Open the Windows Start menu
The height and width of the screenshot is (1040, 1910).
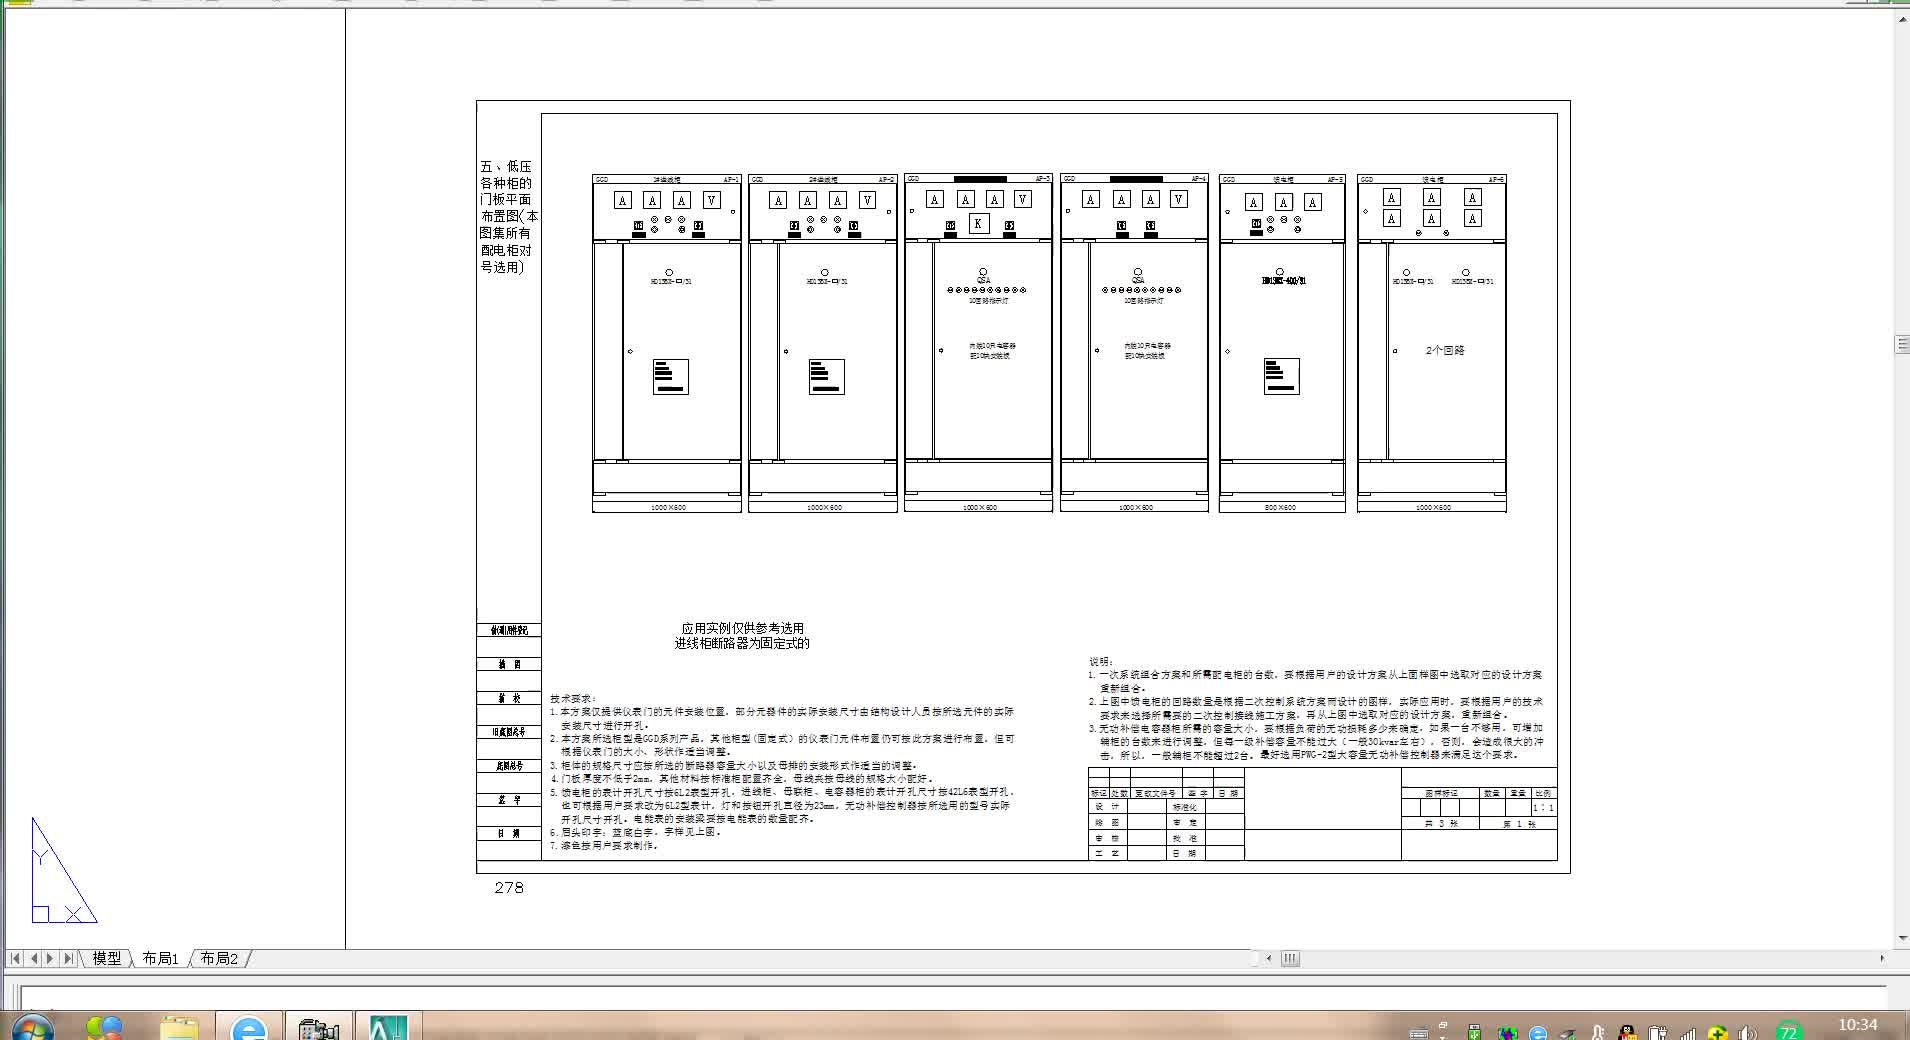(32, 1028)
